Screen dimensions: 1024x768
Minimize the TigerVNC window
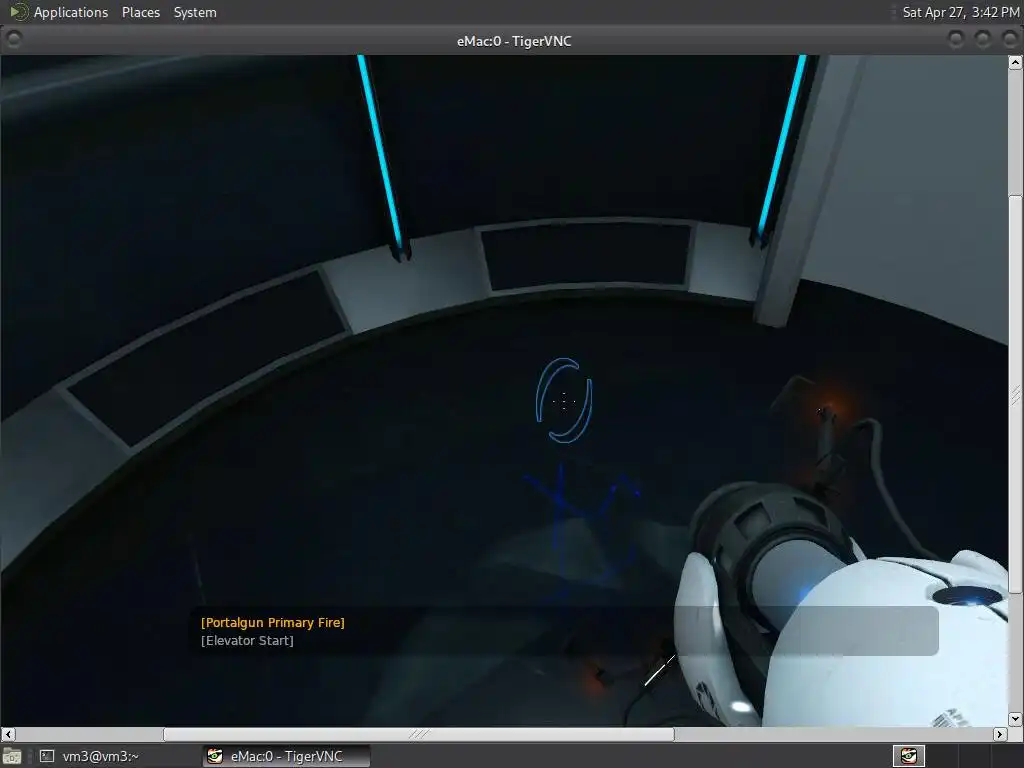(x=956, y=40)
